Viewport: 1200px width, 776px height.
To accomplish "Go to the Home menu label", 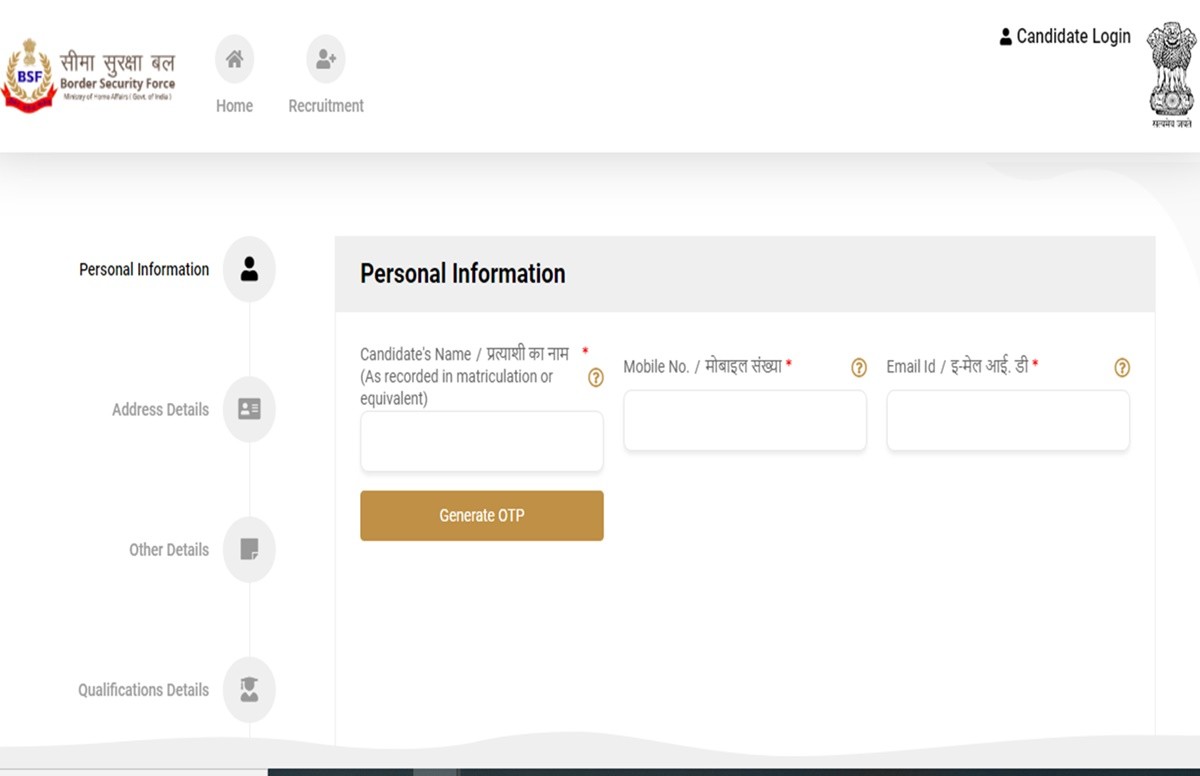I will point(234,106).
